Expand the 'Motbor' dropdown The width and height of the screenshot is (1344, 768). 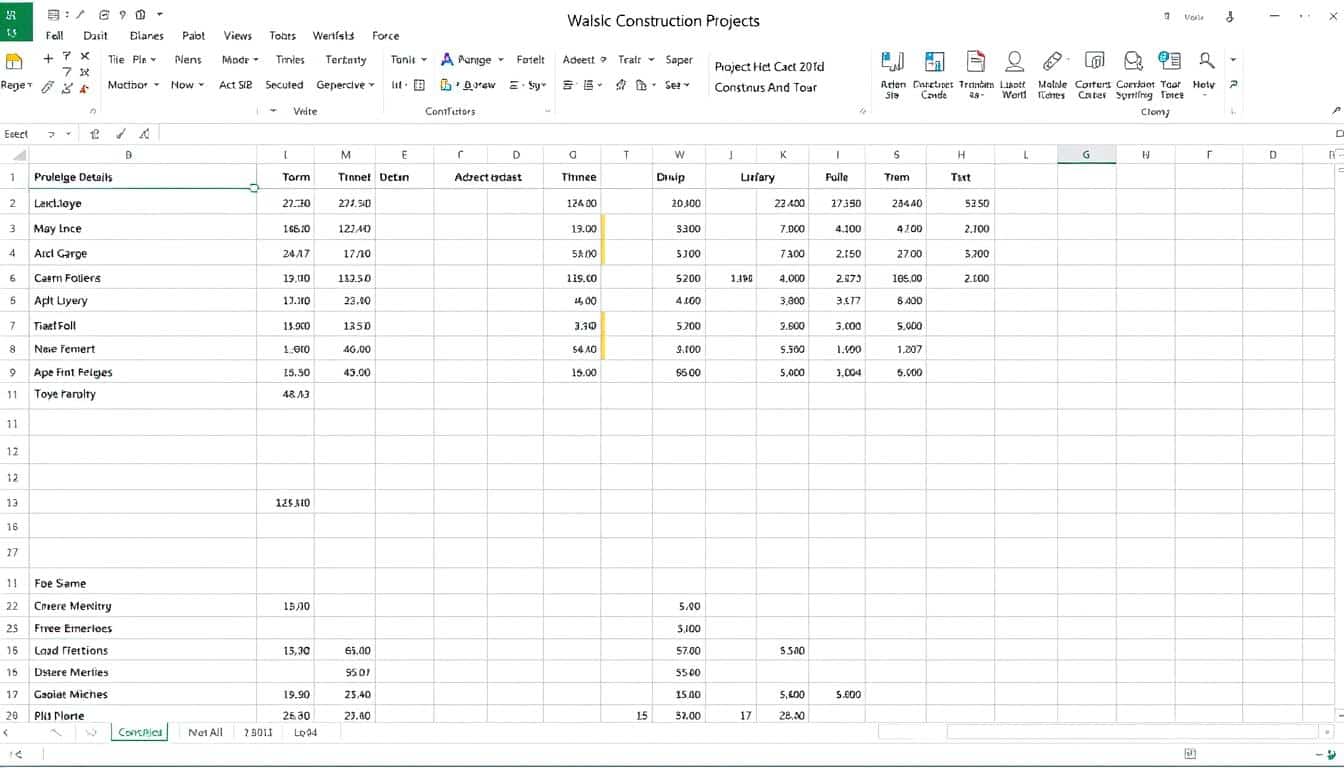[133, 85]
